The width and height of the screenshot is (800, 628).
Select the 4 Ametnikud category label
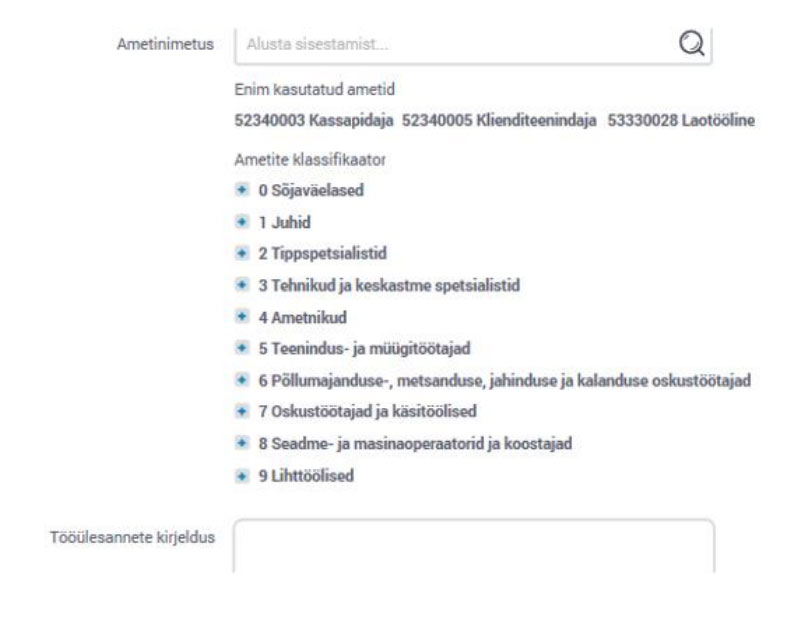[303, 317]
